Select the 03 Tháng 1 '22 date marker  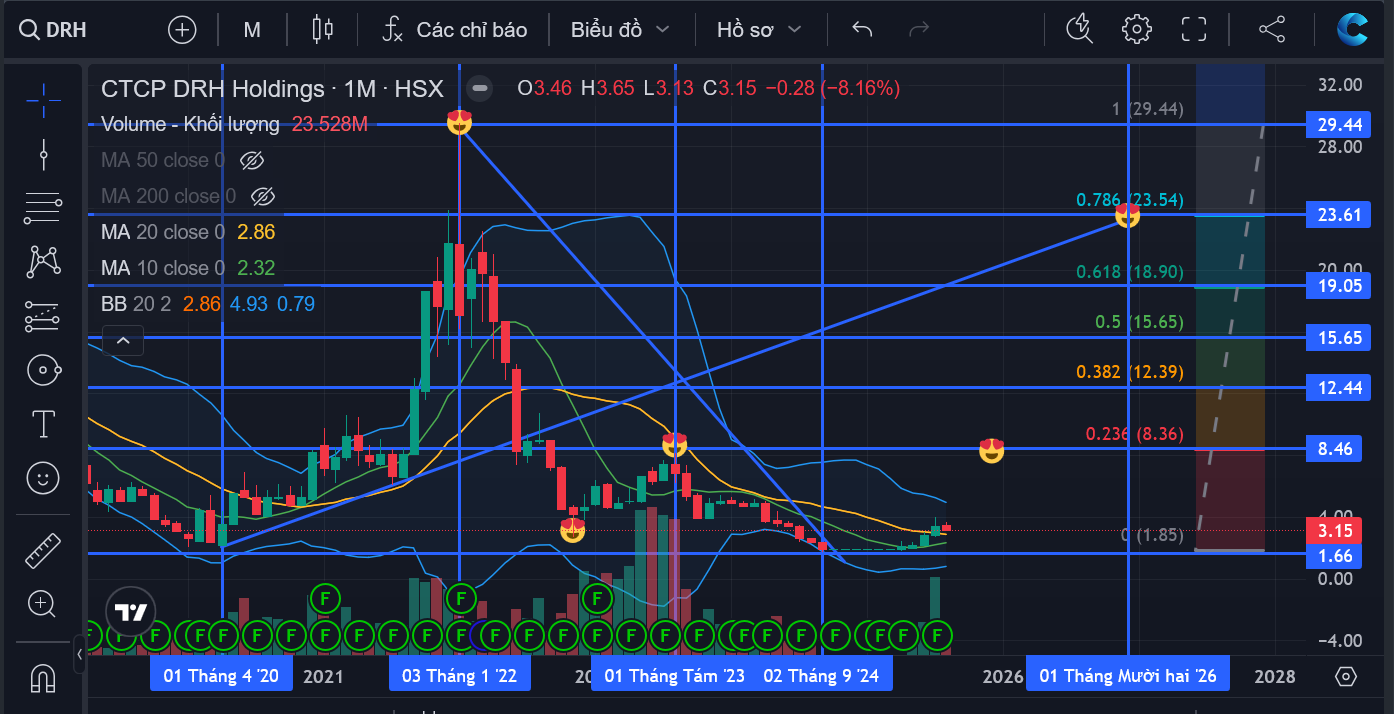460,676
